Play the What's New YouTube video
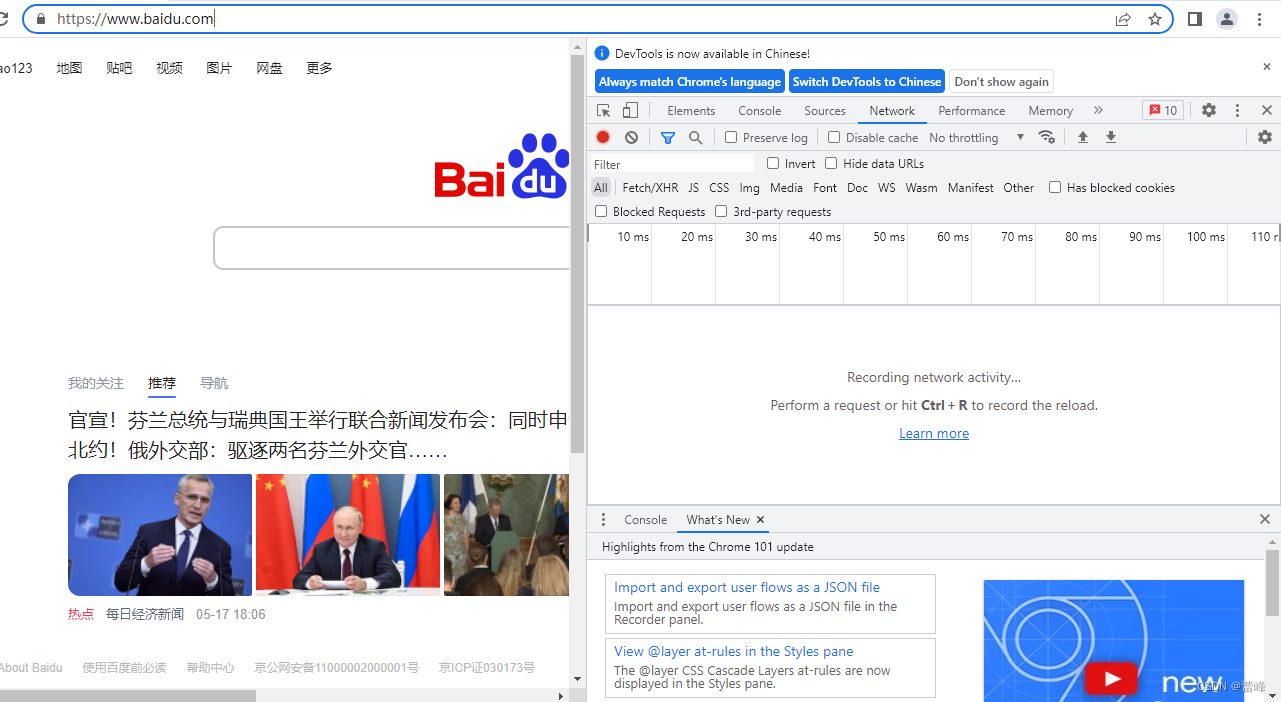This screenshot has height=702, width=1281. coord(1111,679)
